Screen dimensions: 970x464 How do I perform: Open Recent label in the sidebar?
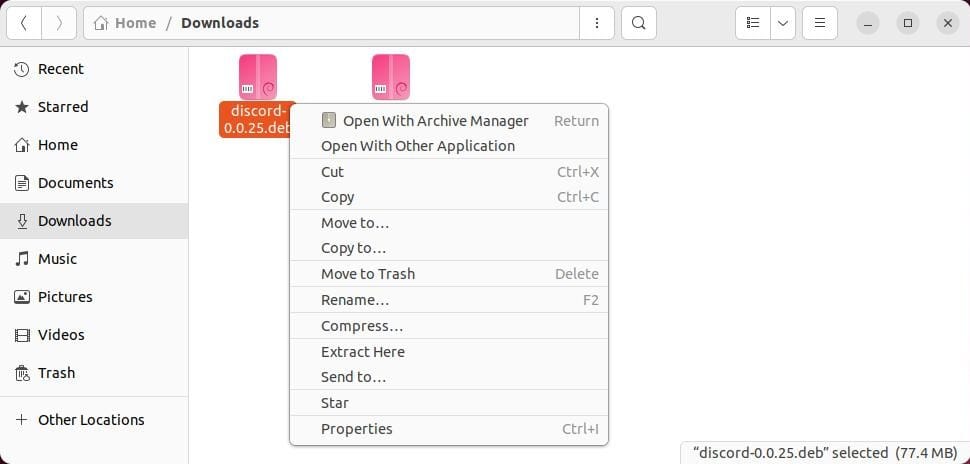point(61,69)
